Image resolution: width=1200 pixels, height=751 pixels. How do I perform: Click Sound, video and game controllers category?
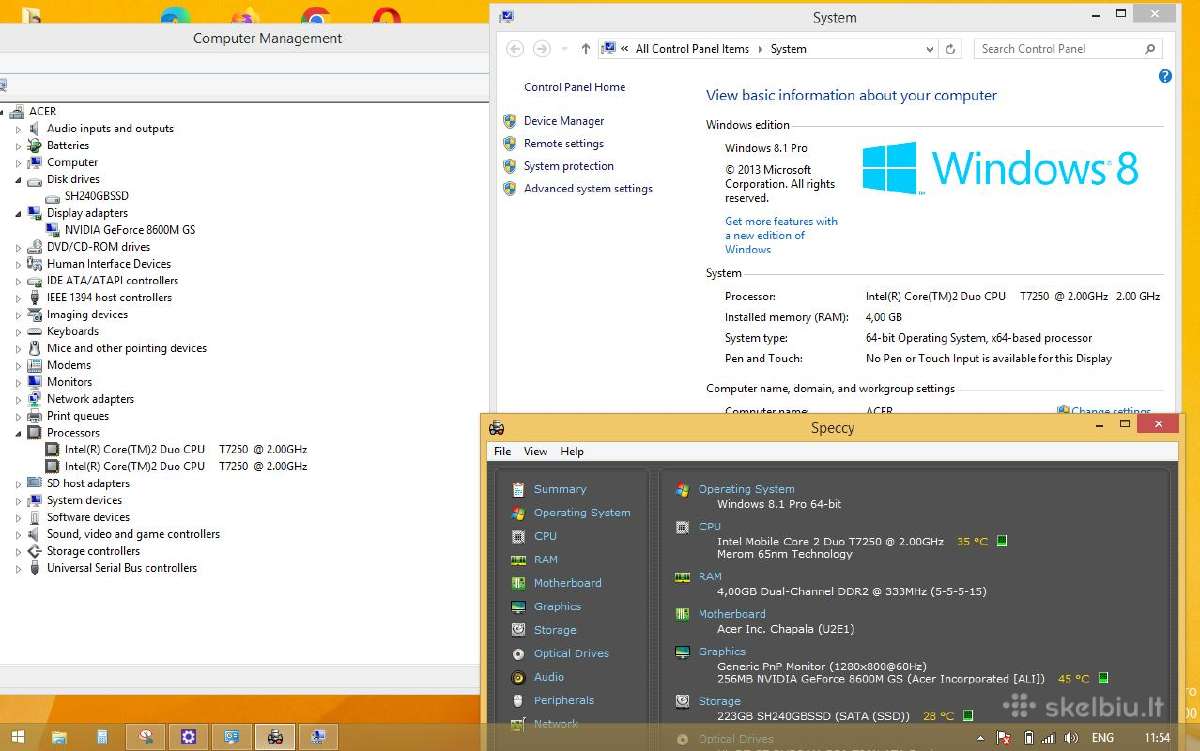(x=133, y=534)
